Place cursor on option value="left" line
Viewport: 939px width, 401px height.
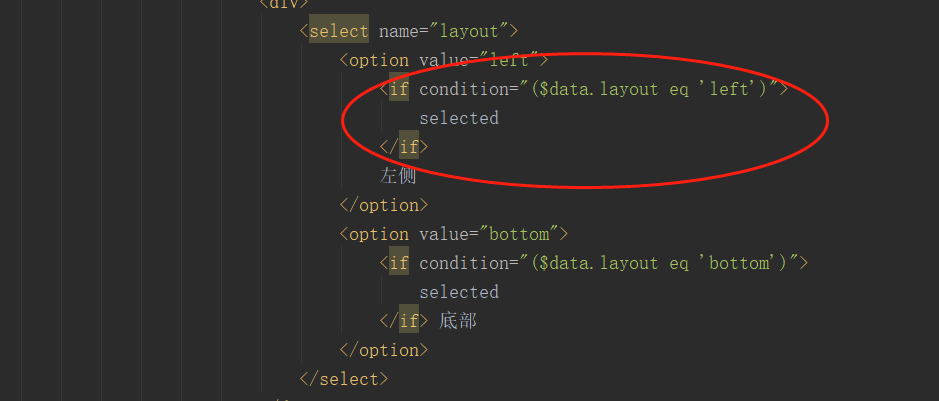443,60
